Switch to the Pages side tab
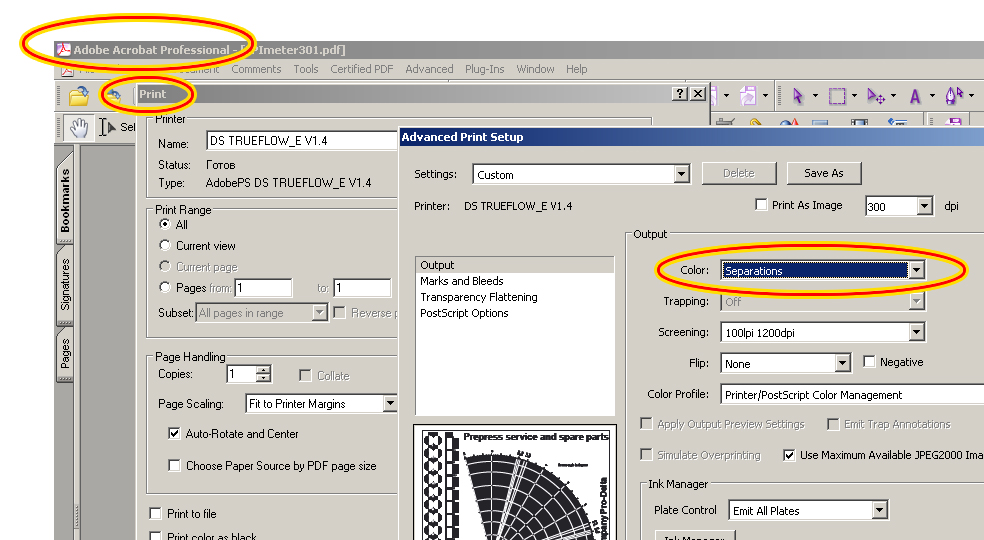This screenshot has height=540, width=984. tap(65, 354)
